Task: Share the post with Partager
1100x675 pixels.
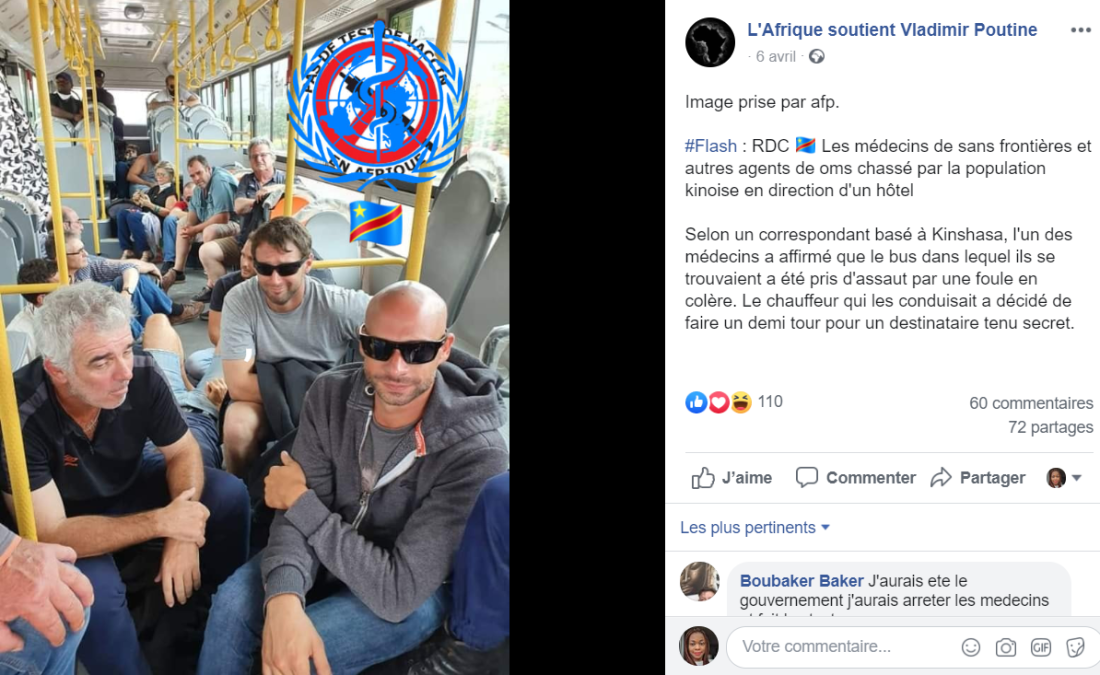Action: [x=978, y=478]
